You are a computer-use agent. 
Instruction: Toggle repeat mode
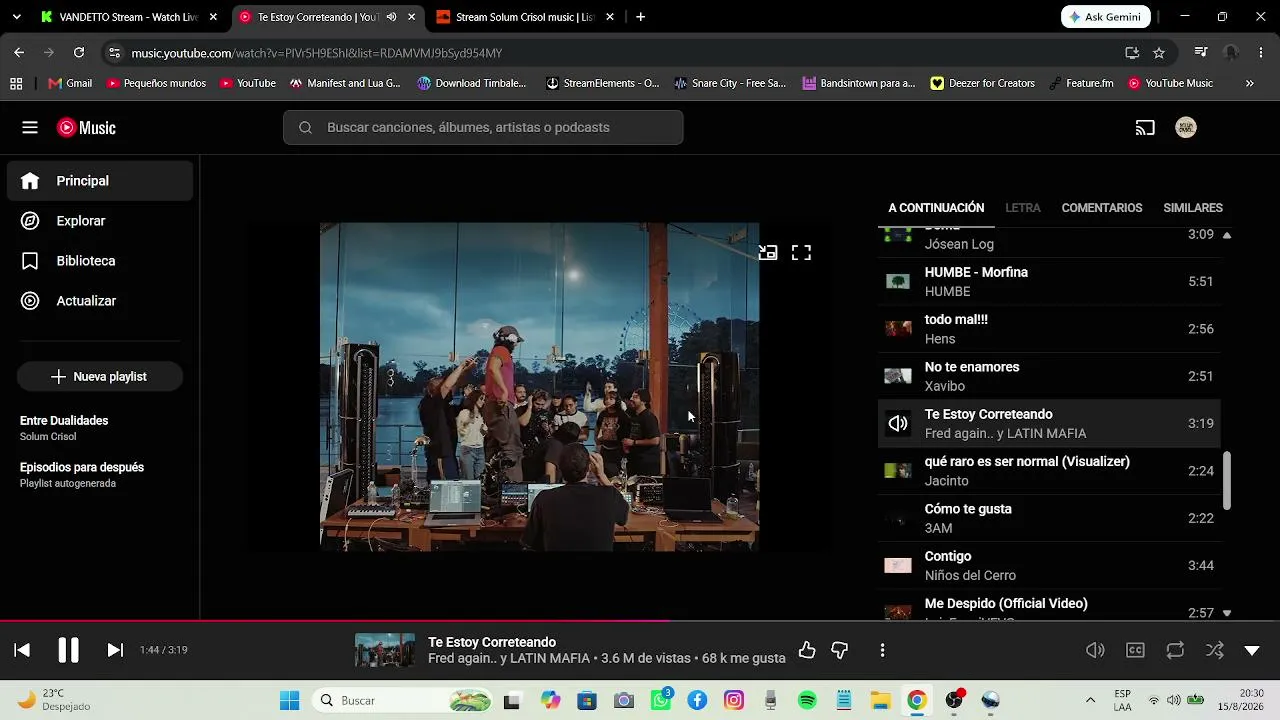click(1175, 650)
